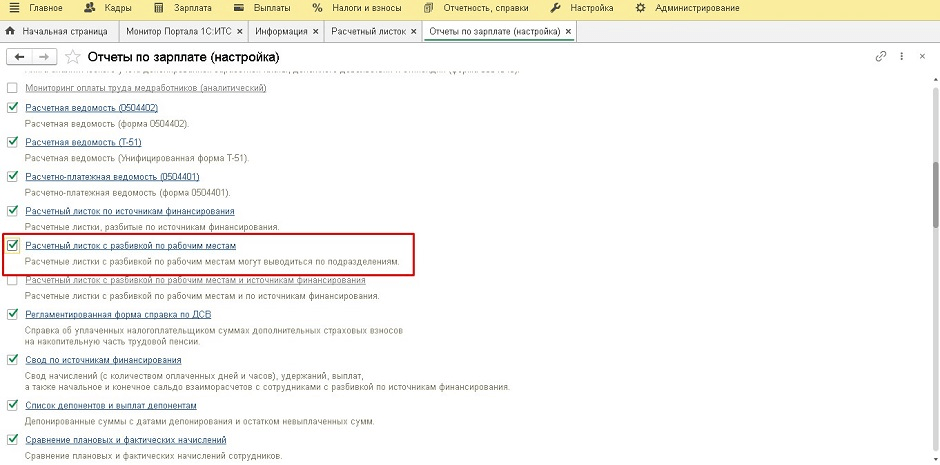Go forward with the right arrow button
Image resolution: width=940 pixels, height=465 pixels.
coord(44,57)
